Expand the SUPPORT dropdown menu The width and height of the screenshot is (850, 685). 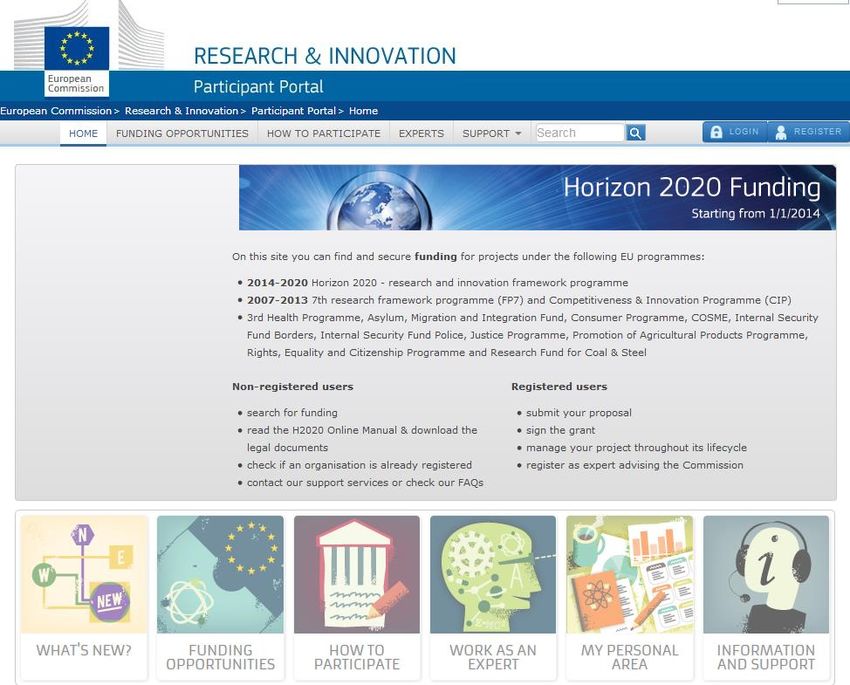[x=491, y=133]
